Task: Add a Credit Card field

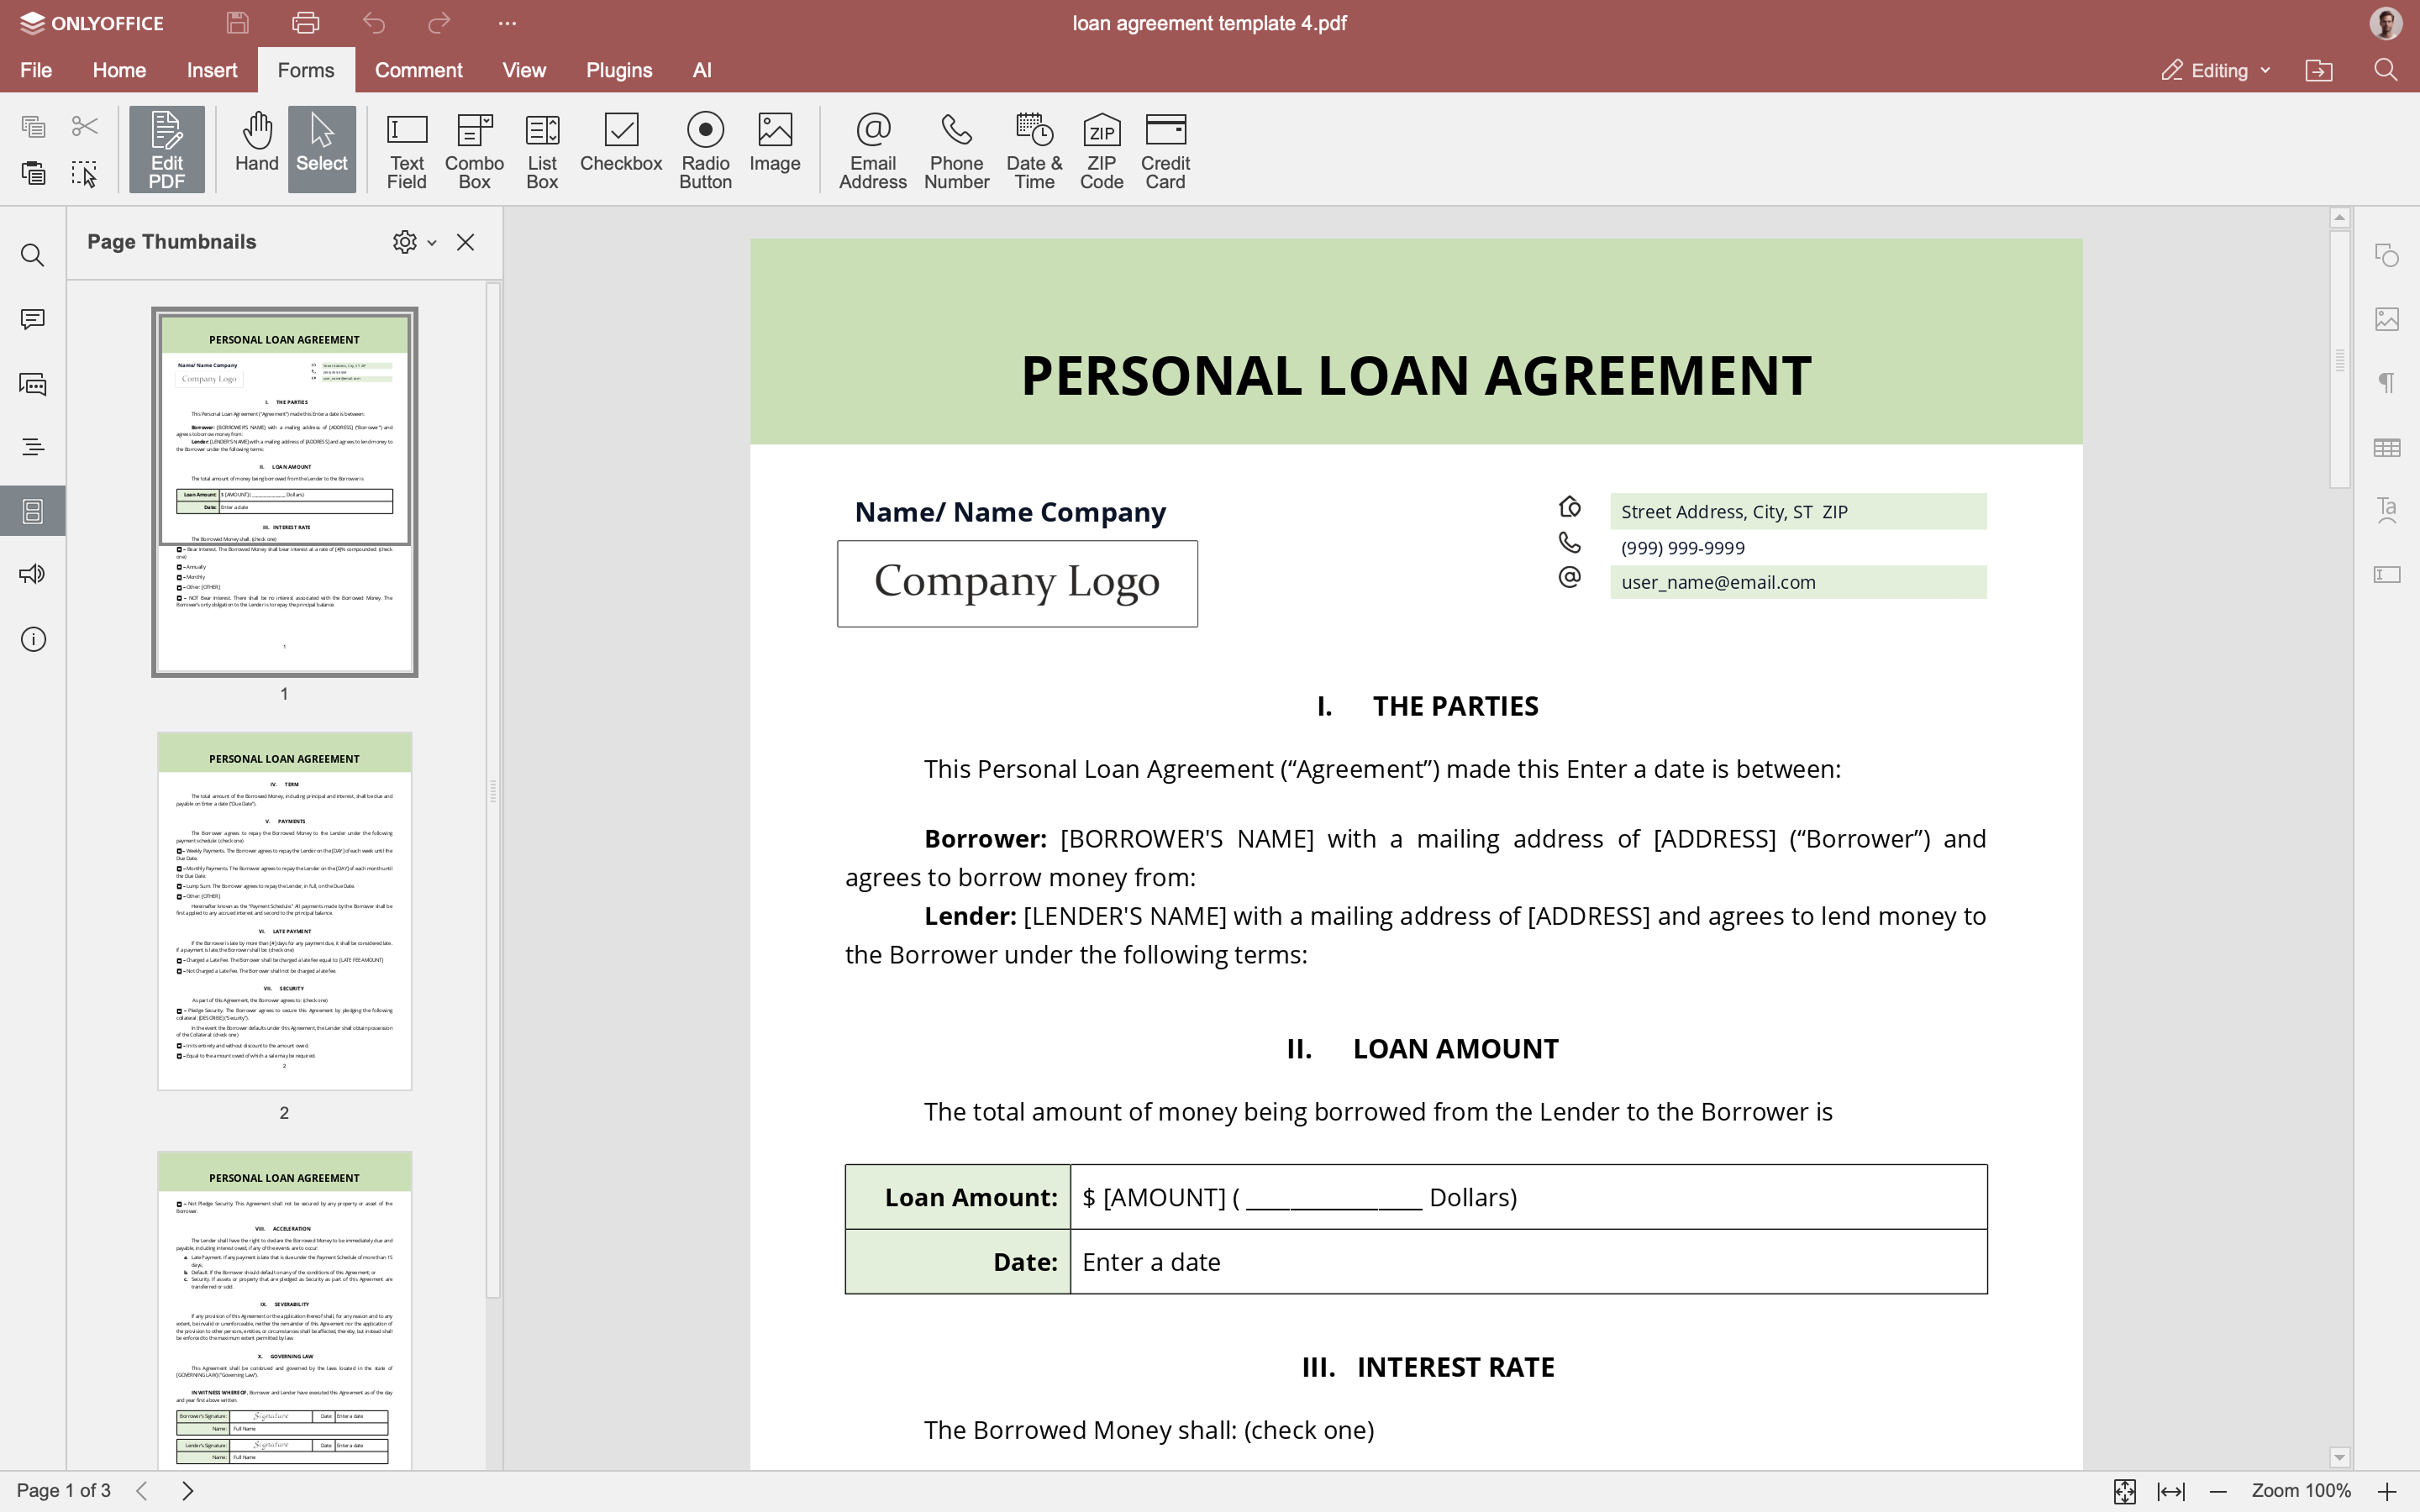Action: [x=1165, y=150]
